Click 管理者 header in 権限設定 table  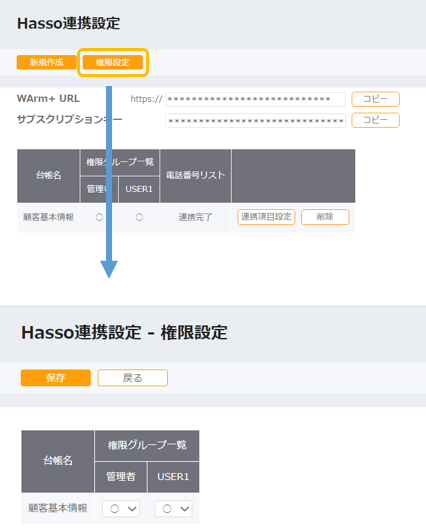[x=121, y=477]
